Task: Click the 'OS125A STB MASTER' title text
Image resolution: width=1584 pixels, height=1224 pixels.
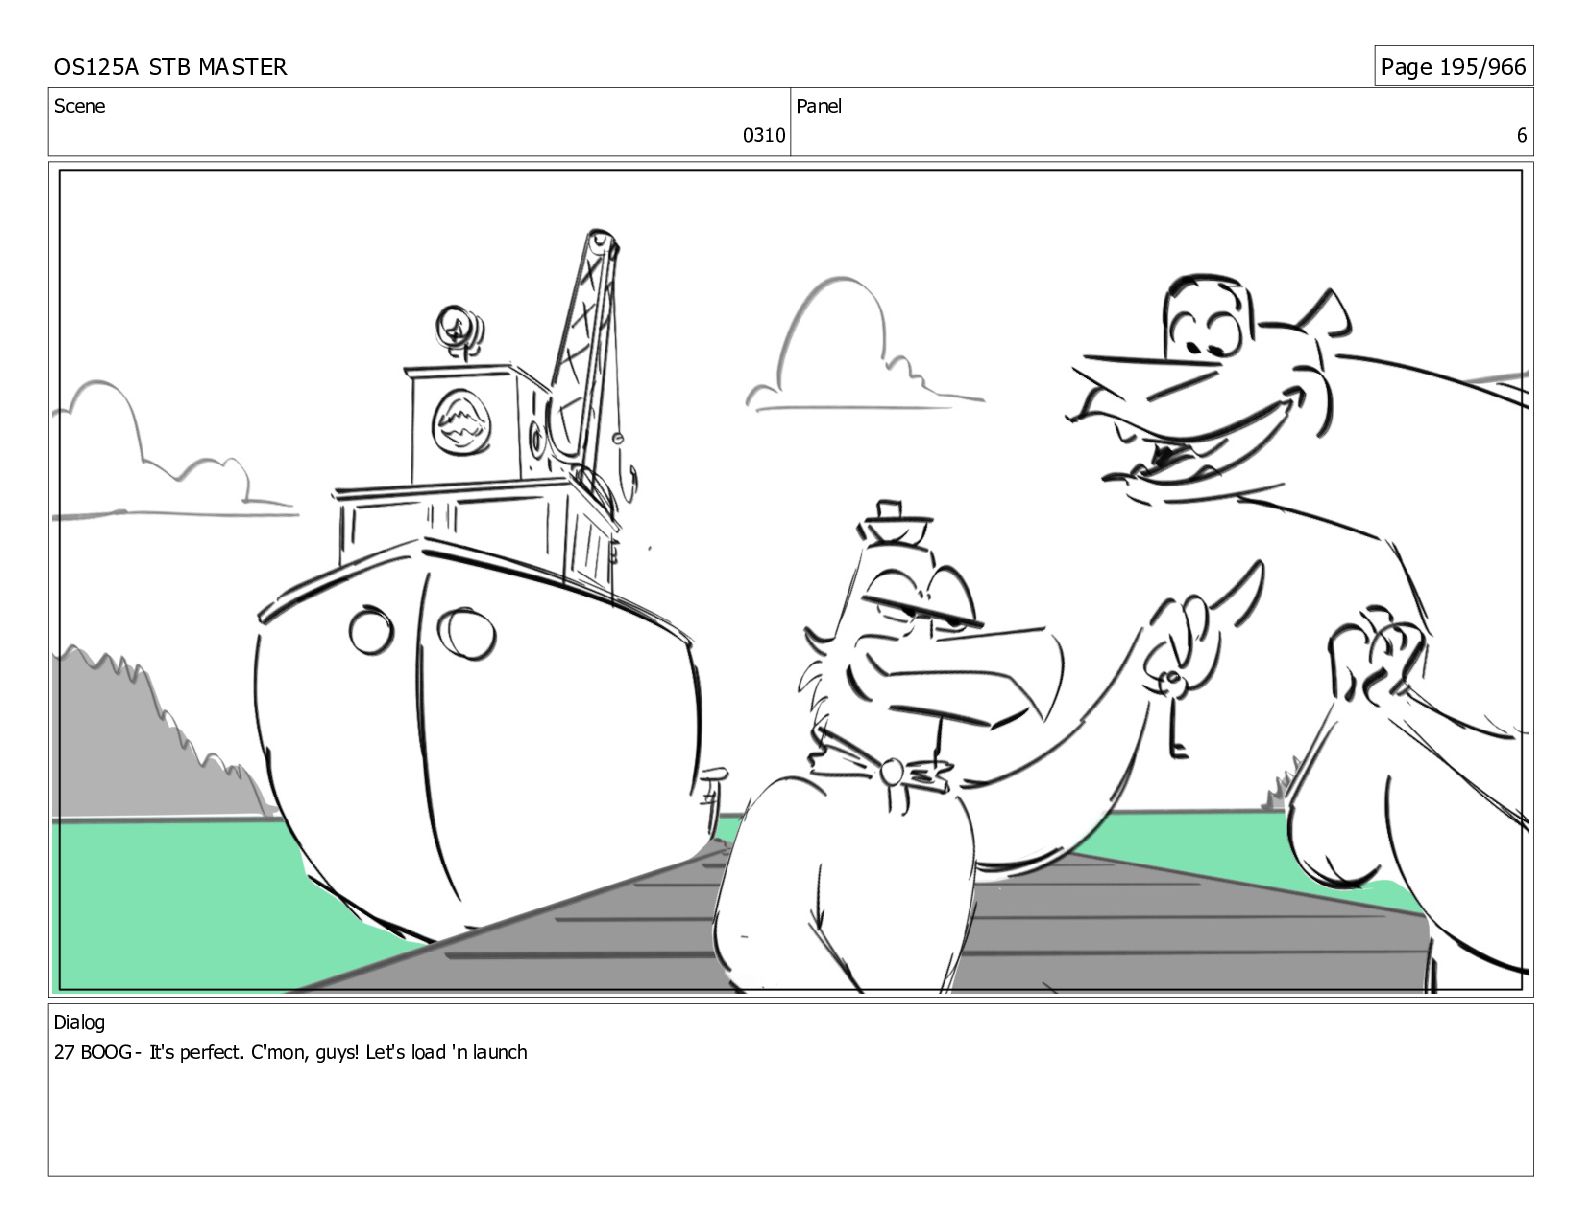Action: [170, 67]
